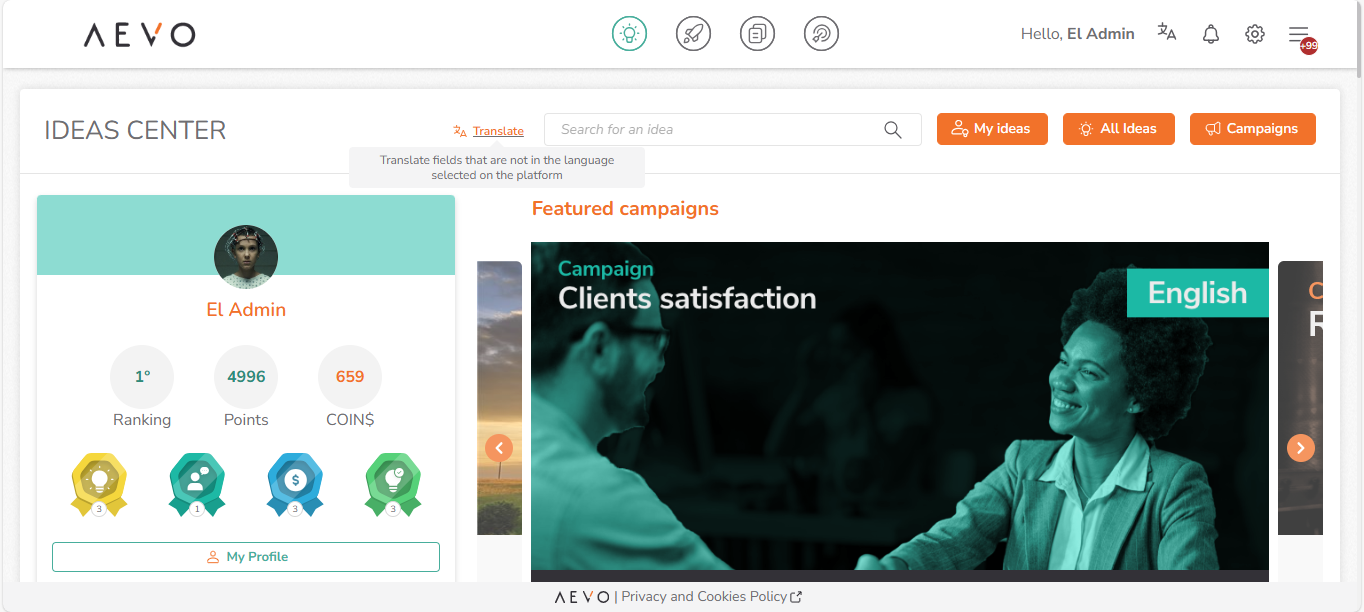1364x612 pixels.
Task: Focus the Search for an idea field
Action: coord(733,130)
